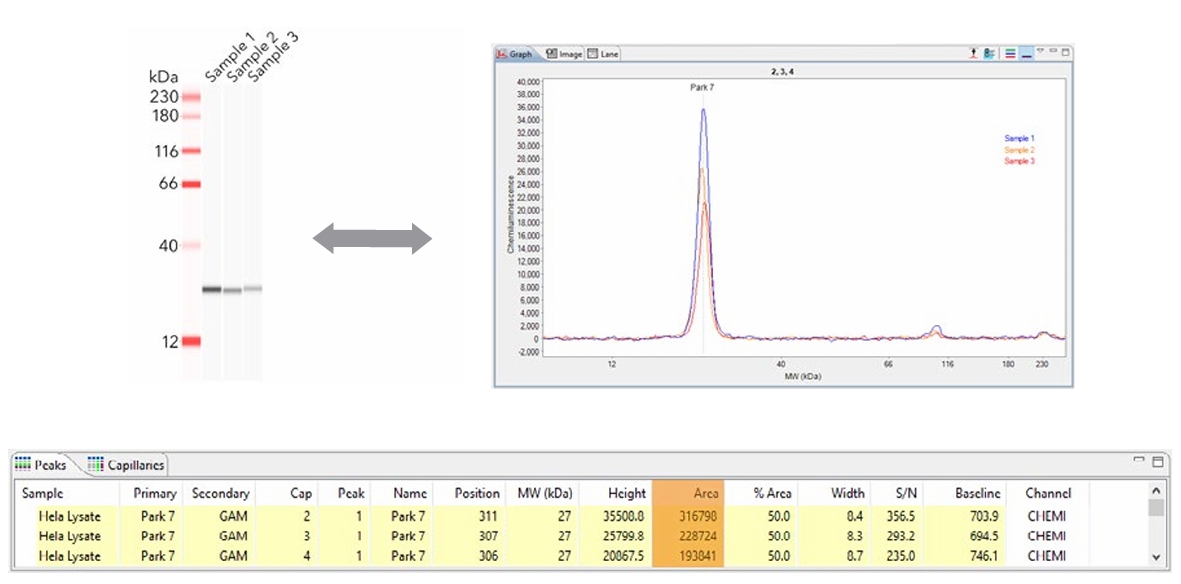This screenshot has width=1181, height=584.
Task: Click the peak annotation icon in graph toolbar
Action: (971, 53)
